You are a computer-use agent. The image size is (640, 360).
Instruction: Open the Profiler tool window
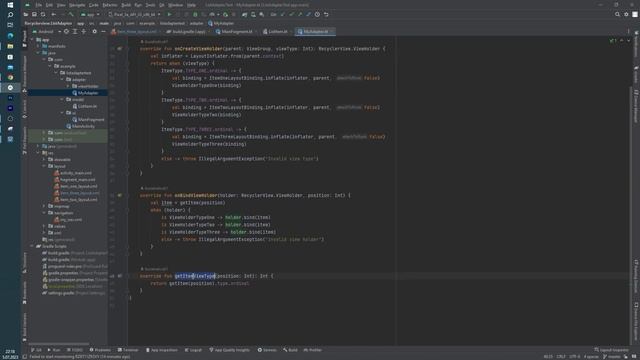pos(313,350)
